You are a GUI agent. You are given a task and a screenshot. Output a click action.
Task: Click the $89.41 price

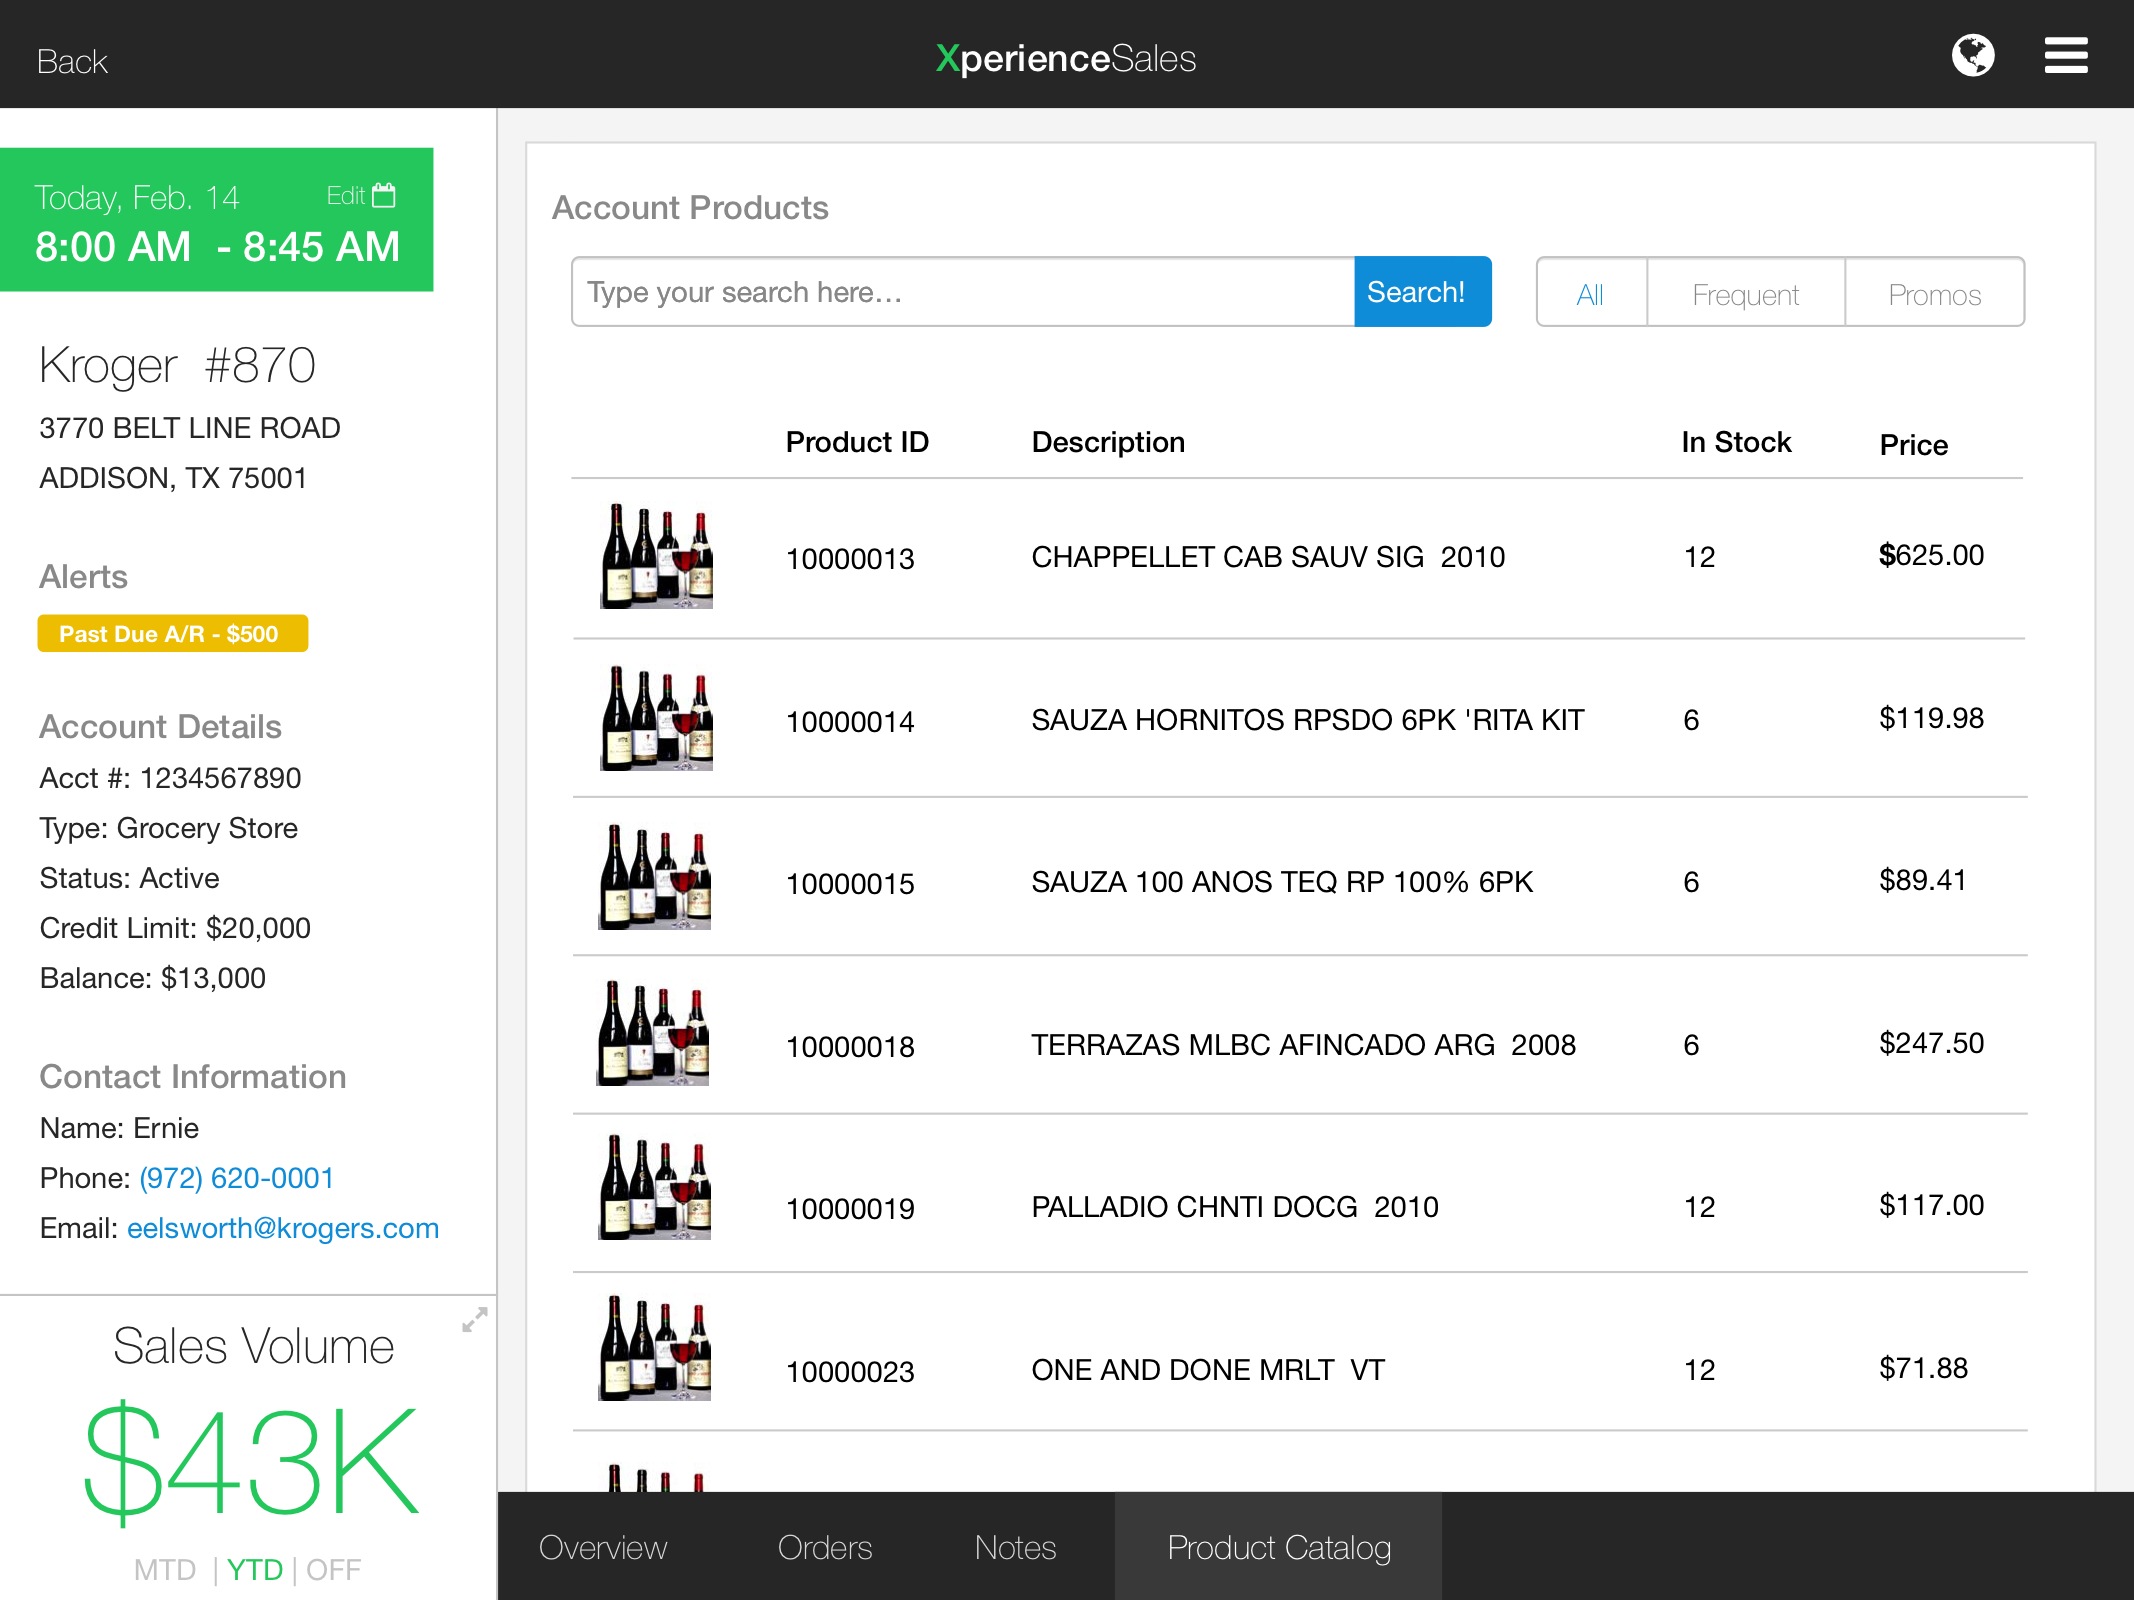click(x=1922, y=880)
